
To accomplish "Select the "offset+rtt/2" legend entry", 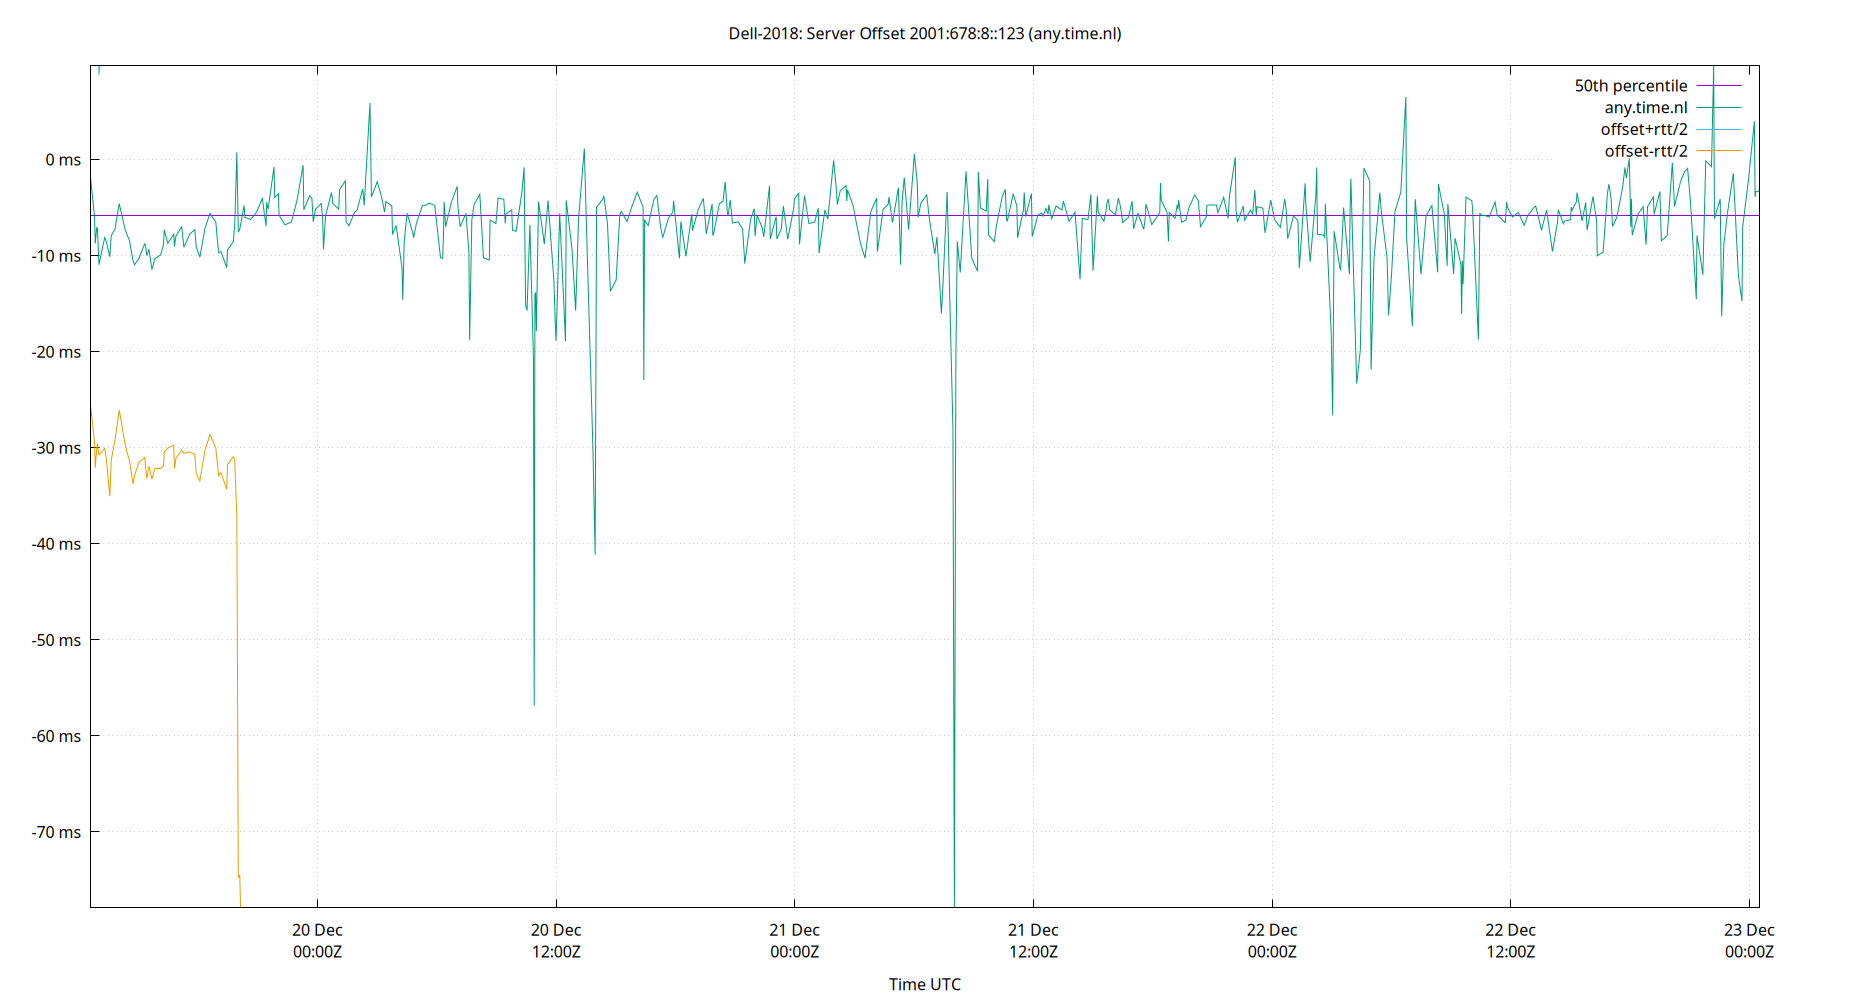I will pos(1644,129).
